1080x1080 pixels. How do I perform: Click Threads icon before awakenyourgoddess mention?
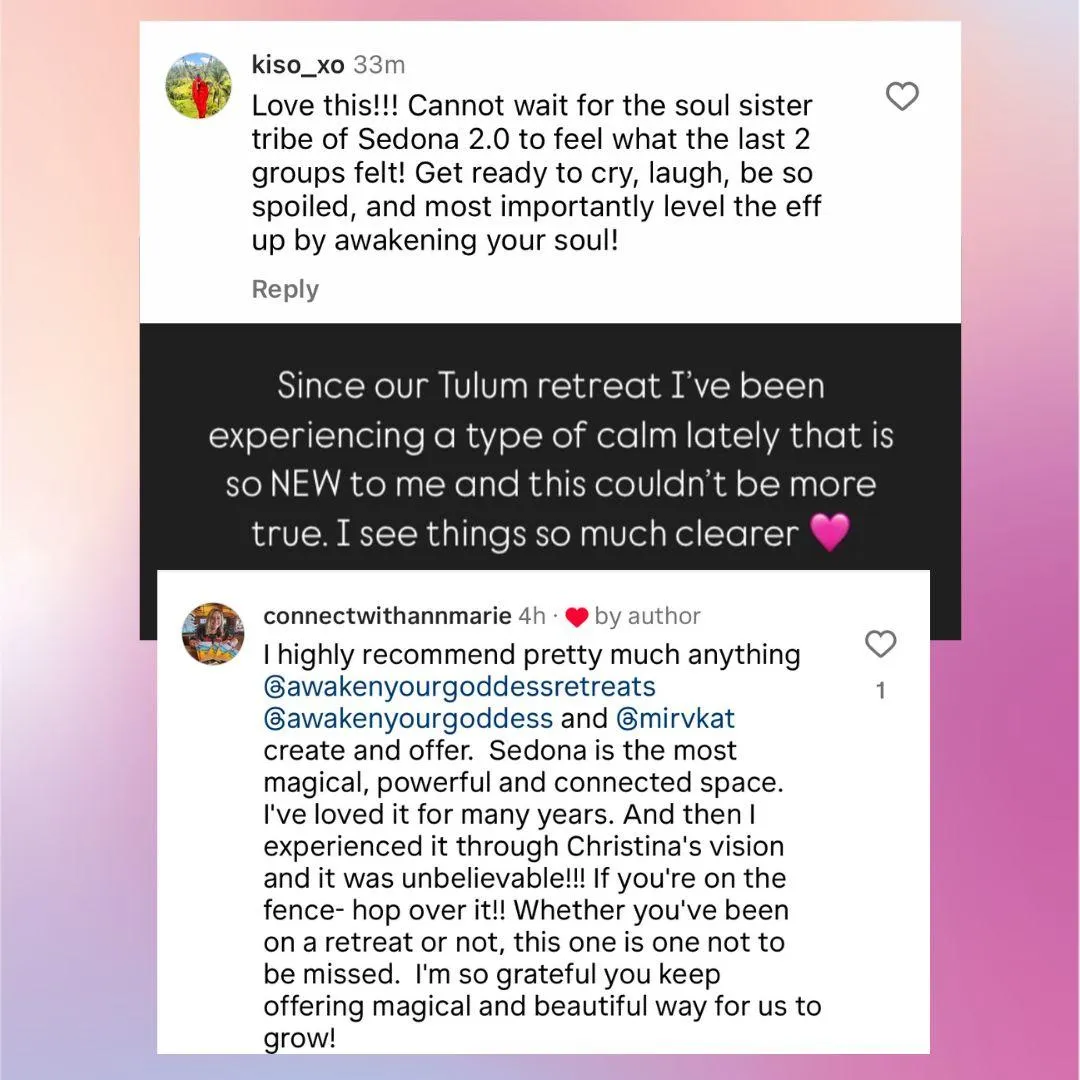coord(274,719)
